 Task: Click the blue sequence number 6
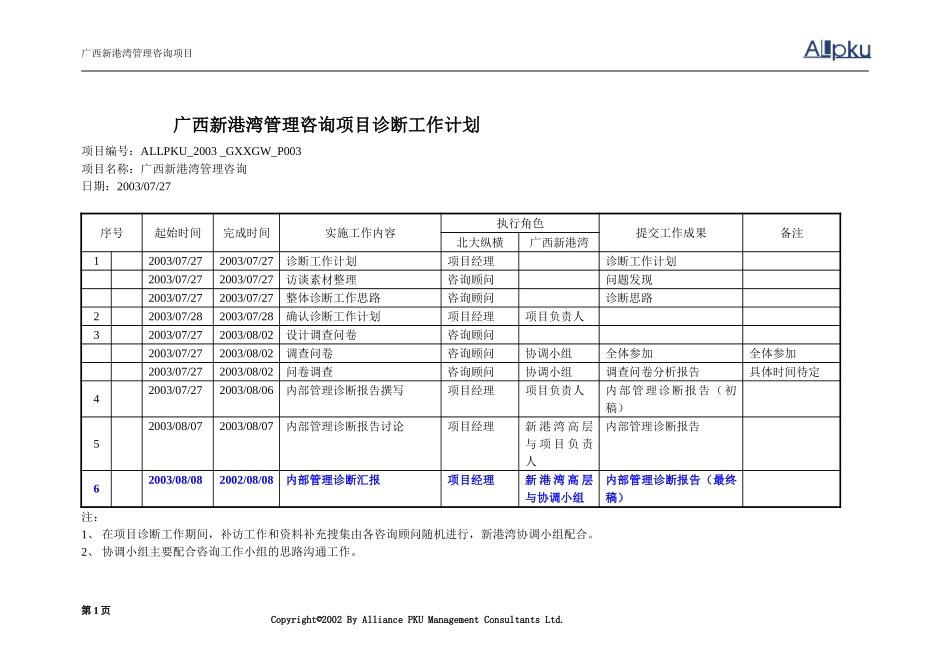tap(96, 489)
